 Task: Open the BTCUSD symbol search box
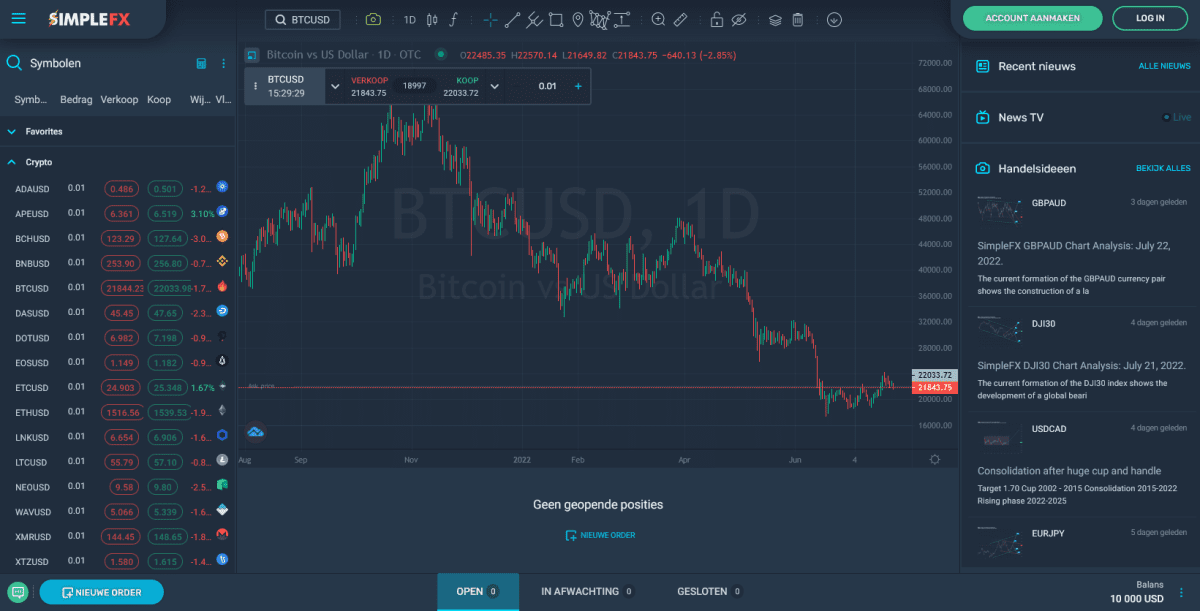point(302,19)
